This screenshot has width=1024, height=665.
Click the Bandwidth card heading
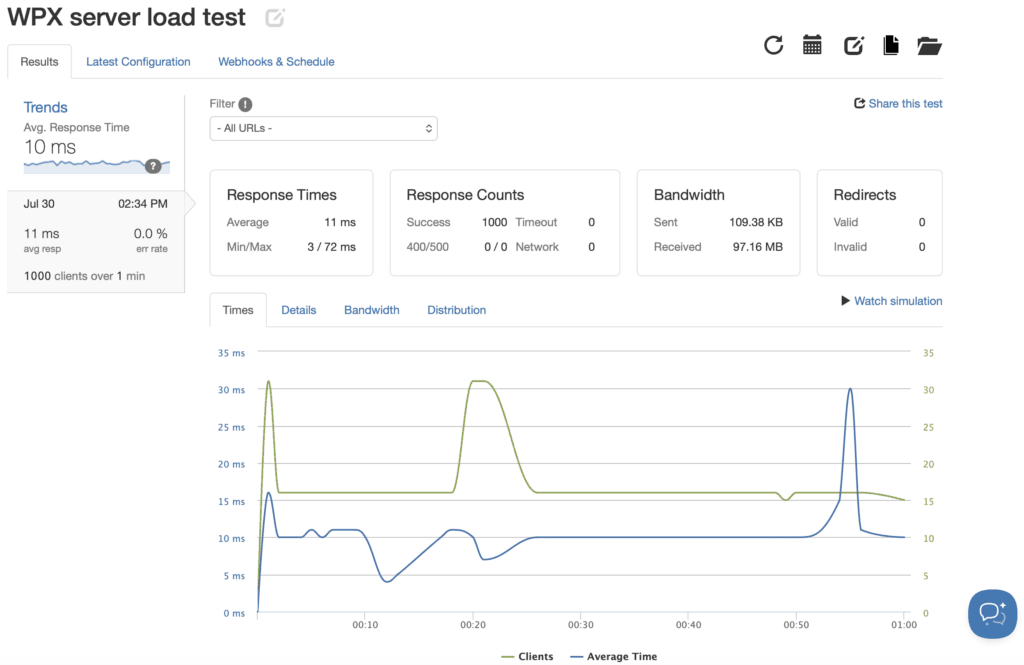click(x=689, y=195)
